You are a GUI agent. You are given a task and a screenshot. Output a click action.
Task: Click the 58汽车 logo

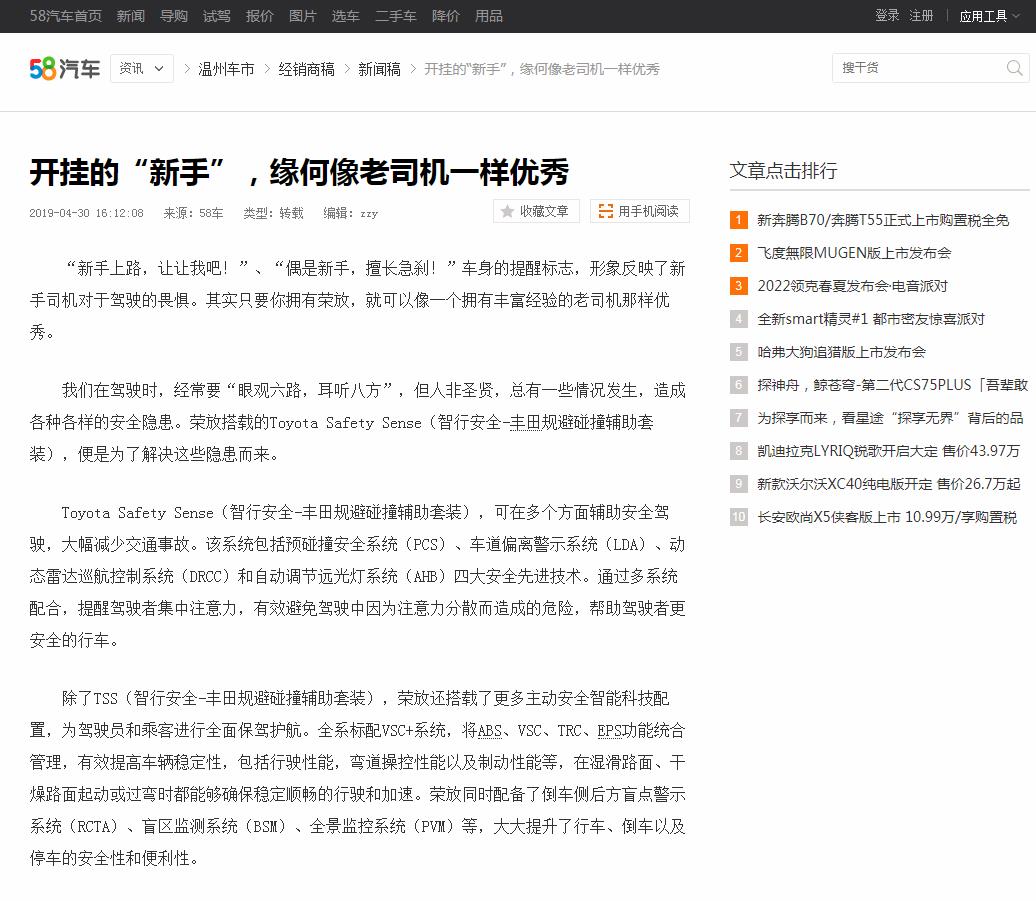pyautogui.click(x=65, y=69)
